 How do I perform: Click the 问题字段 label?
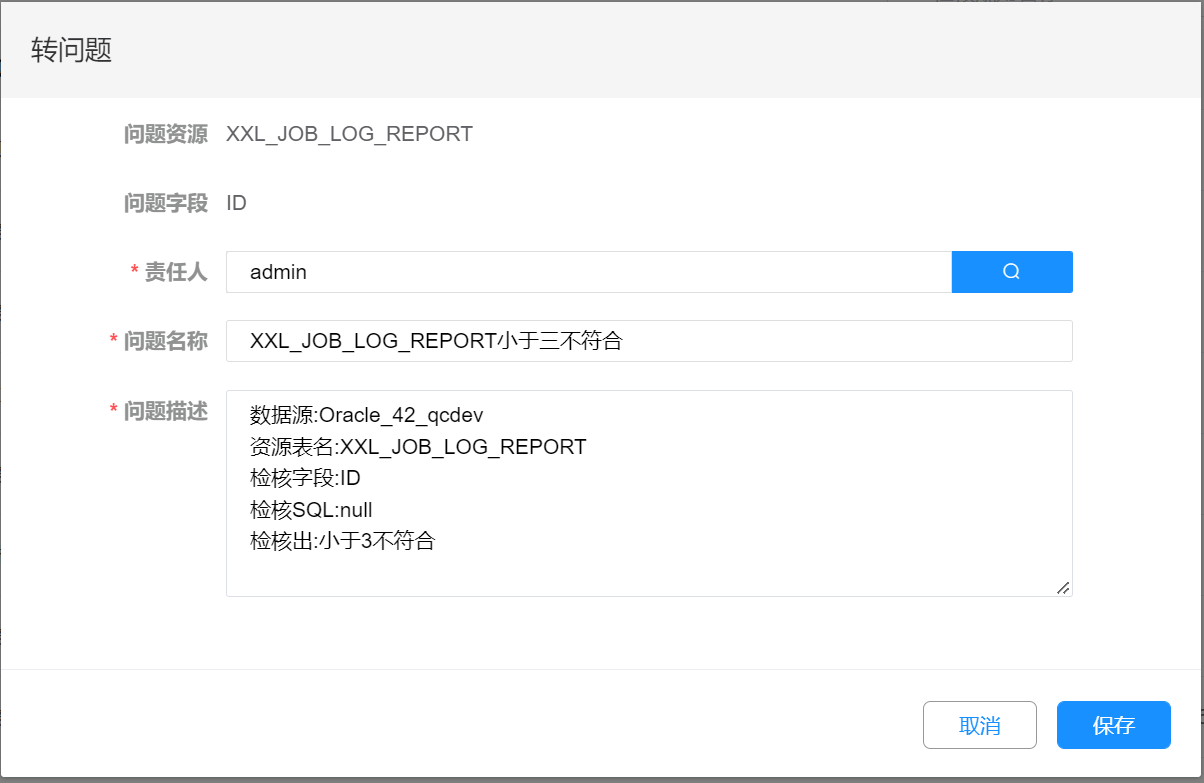pyautogui.click(x=166, y=203)
